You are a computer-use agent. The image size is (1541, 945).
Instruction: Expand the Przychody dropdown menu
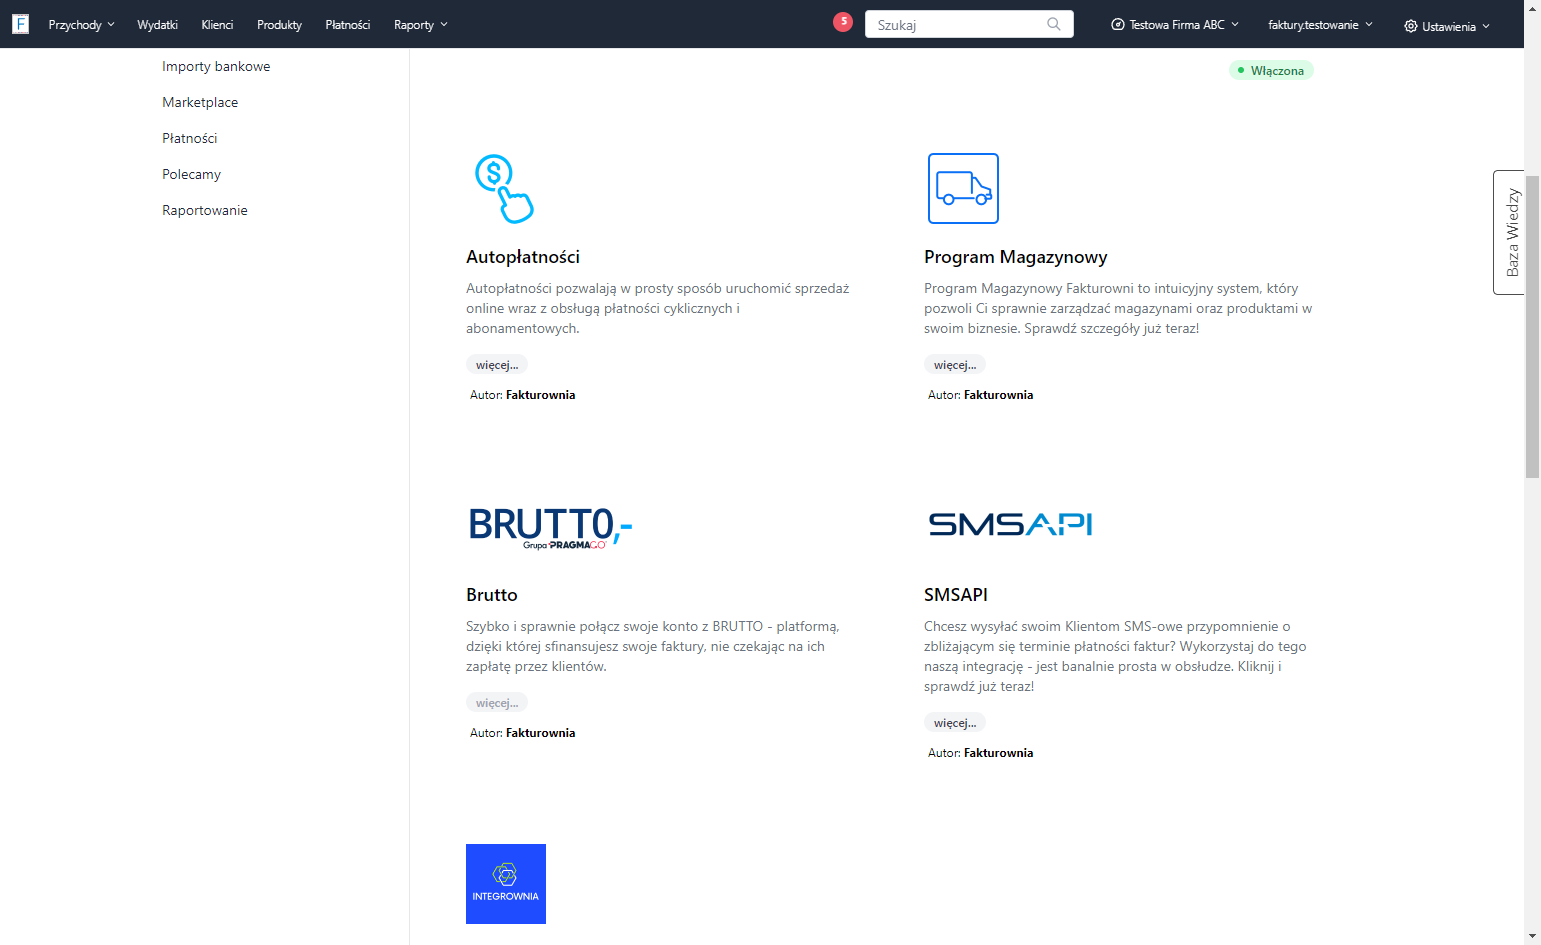[x=81, y=25]
